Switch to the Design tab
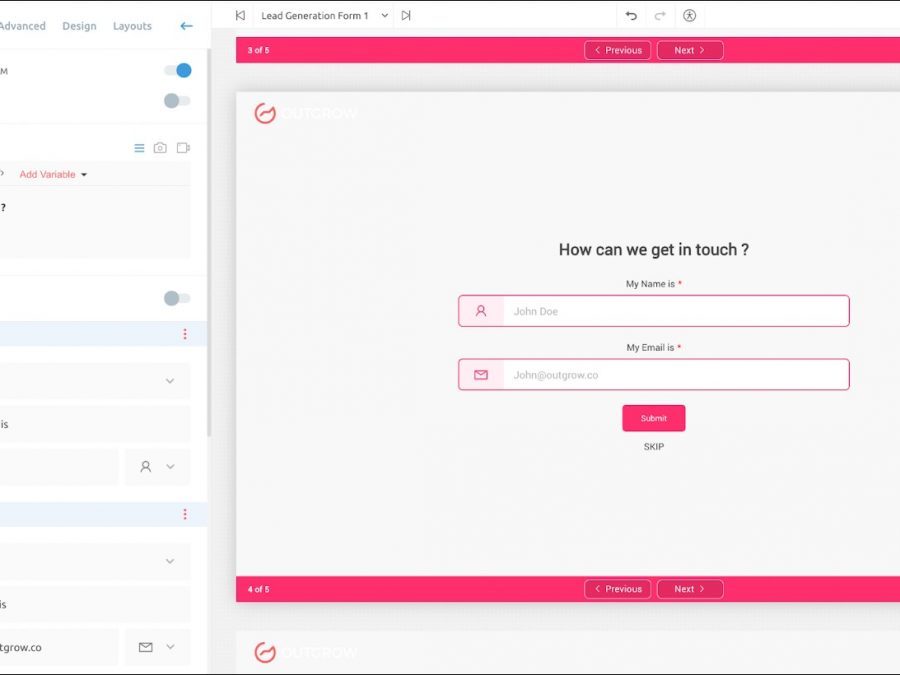Viewport: 900px width, 675px height. point(79,26)
